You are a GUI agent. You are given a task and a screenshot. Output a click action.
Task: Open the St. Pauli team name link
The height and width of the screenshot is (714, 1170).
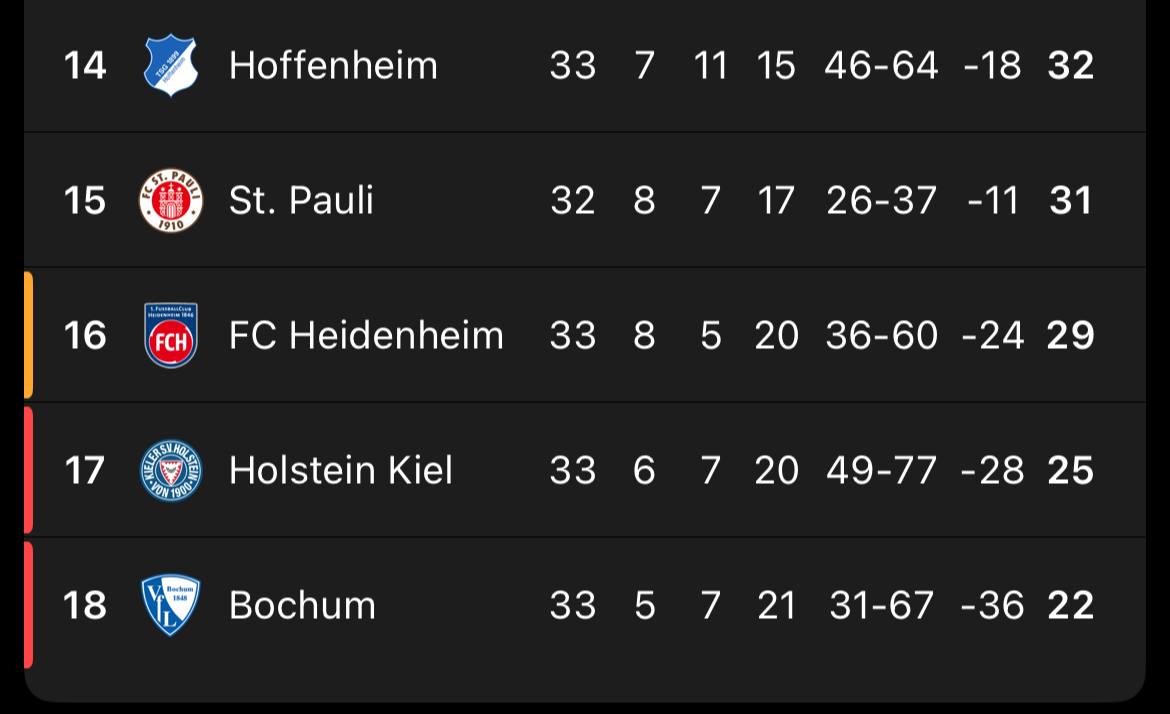coord(301,201)
